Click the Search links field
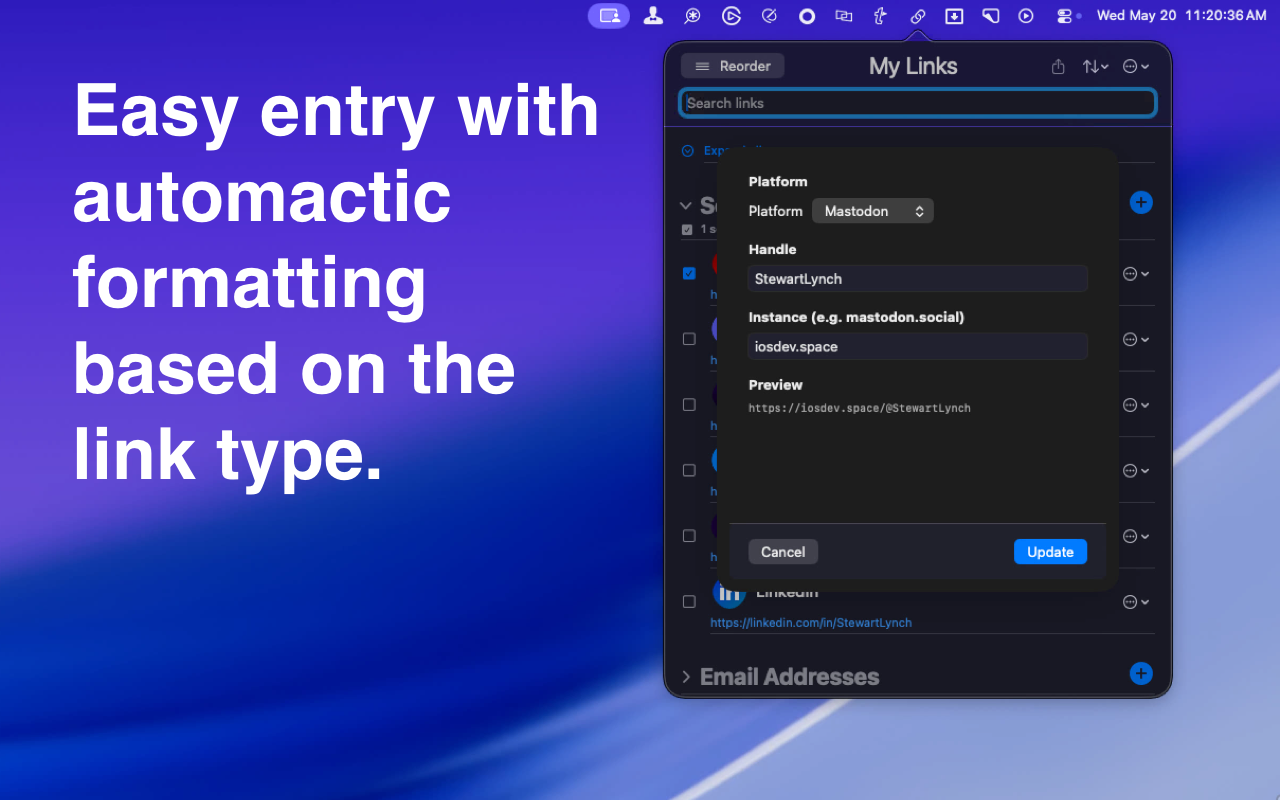 [918, 103]
